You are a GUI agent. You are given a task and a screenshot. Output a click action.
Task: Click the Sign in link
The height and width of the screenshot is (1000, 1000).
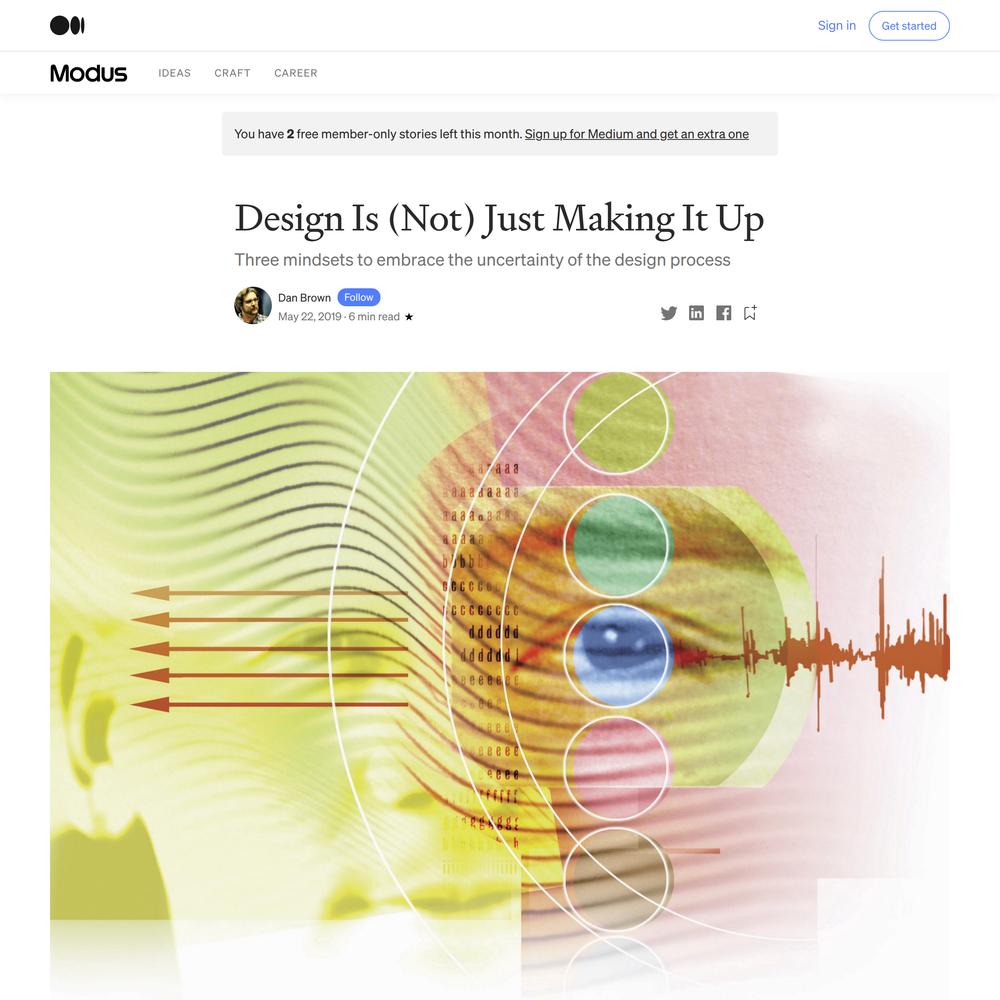point(836,26)
